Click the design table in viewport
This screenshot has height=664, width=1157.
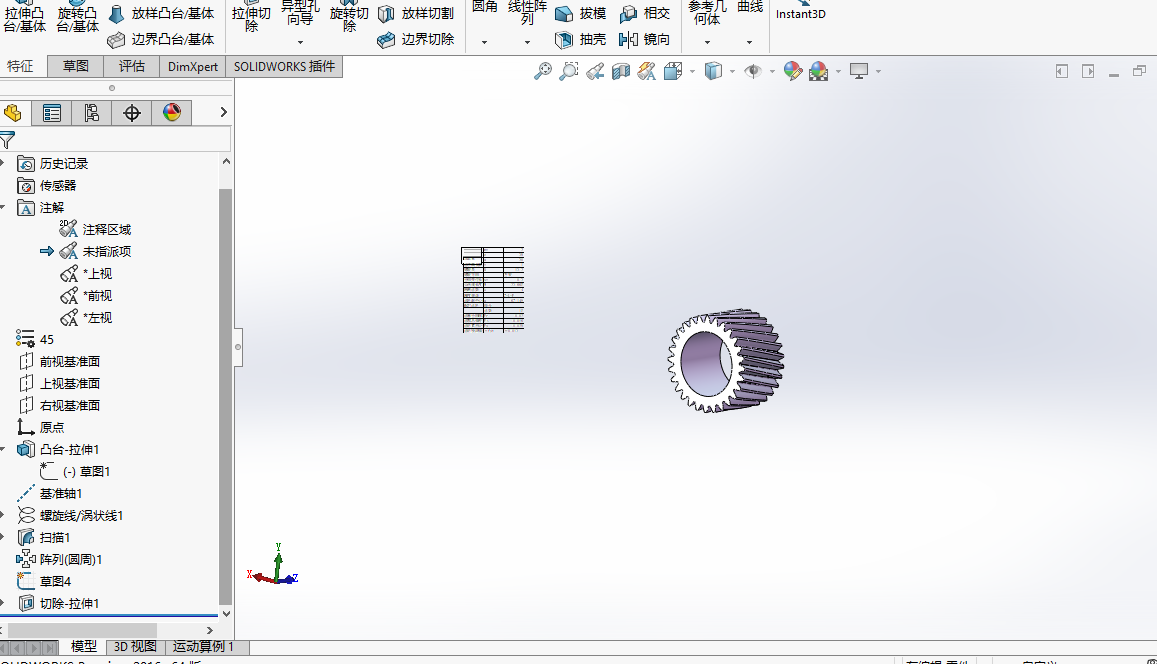[x=493, y=290]
